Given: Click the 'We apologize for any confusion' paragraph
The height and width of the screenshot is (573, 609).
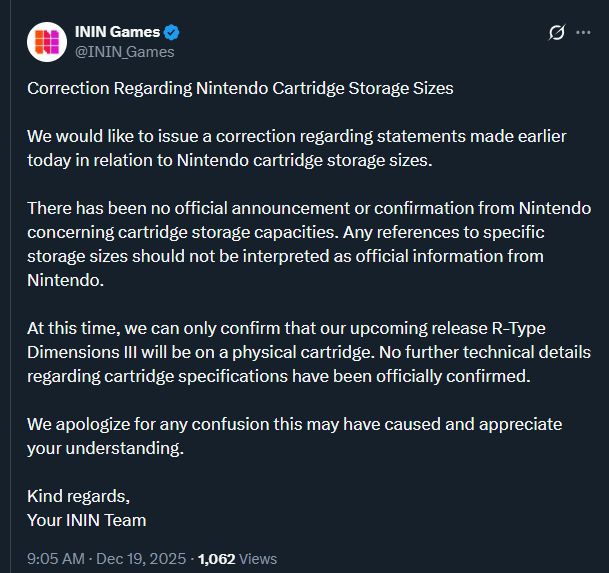Looking at the screenshot, I should (294, 424).
